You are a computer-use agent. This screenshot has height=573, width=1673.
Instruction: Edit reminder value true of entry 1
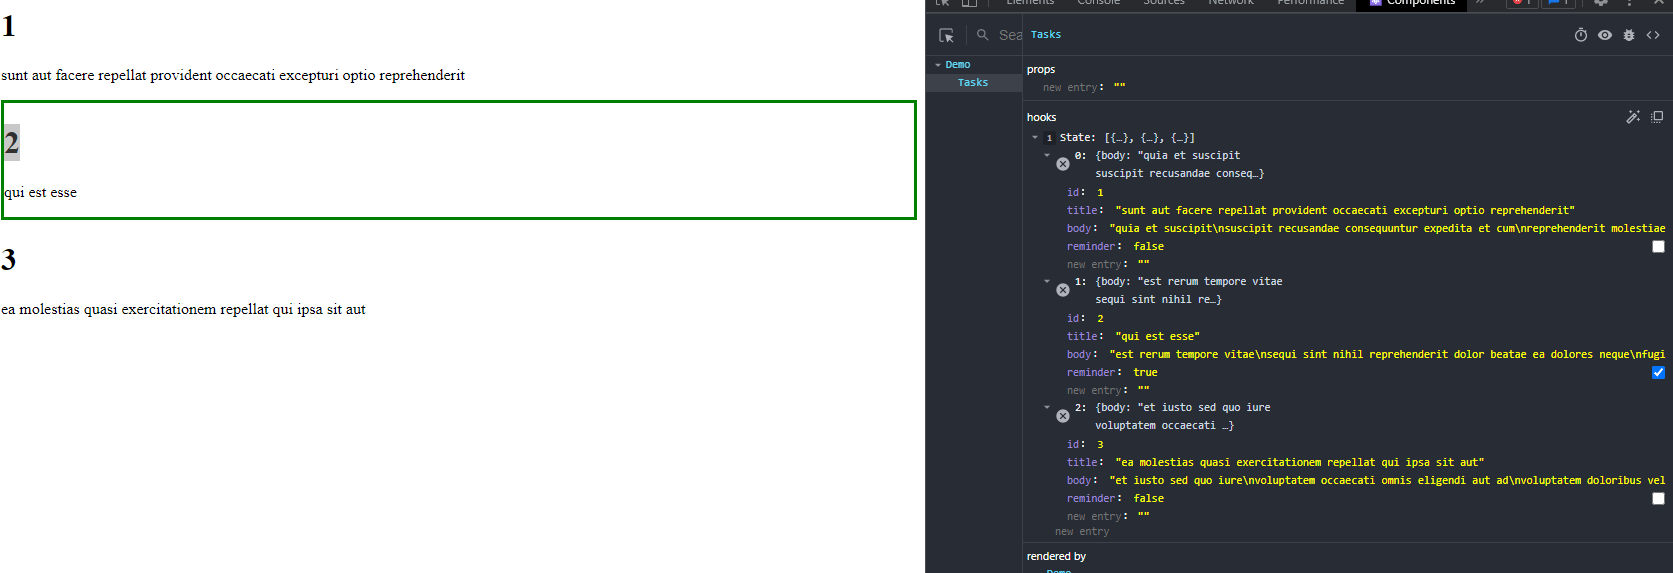1145,373
